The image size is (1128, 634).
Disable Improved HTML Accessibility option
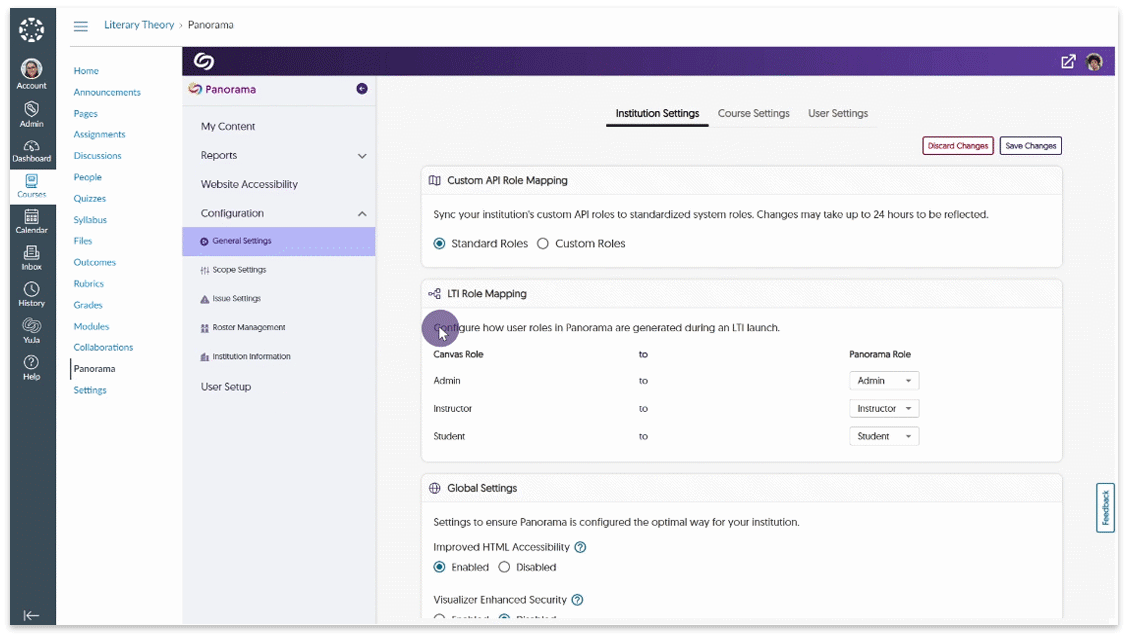point(504,567)
